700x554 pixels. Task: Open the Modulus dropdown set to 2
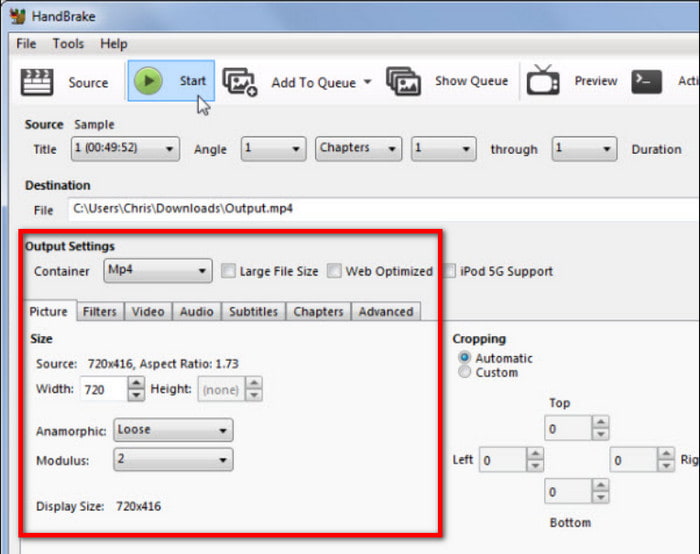click(173, 459)
